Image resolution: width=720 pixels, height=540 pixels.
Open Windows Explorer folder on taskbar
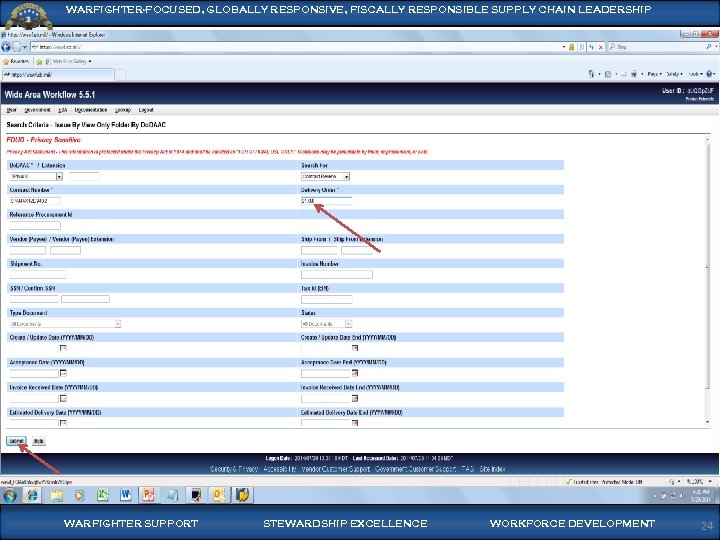coord(56,495)
